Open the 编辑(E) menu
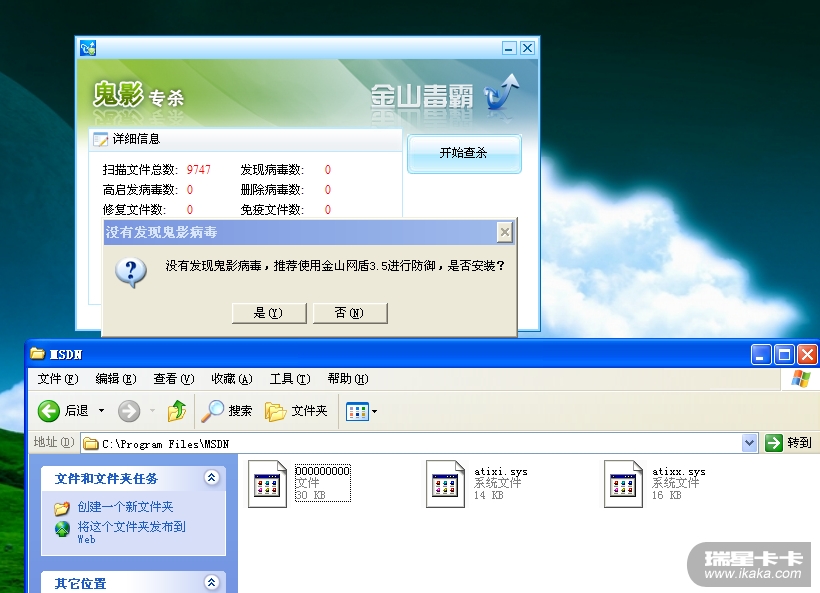820x593 pixels. point(116,379)
